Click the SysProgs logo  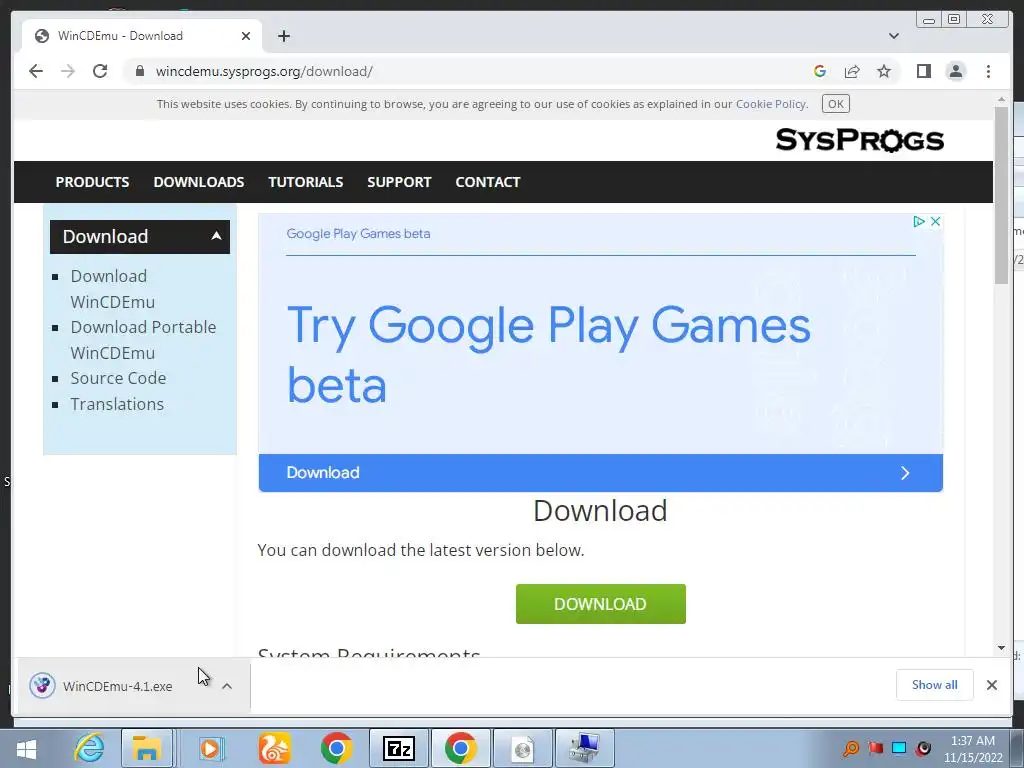click(859, 140)
